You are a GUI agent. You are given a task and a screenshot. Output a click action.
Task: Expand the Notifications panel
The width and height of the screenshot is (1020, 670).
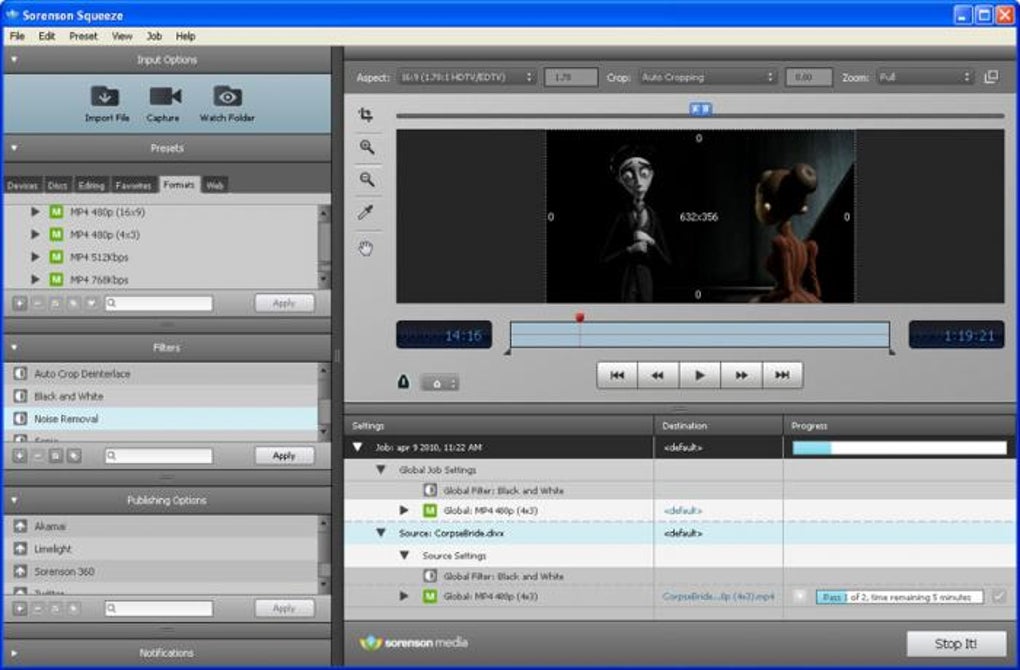tap(14, 653)
